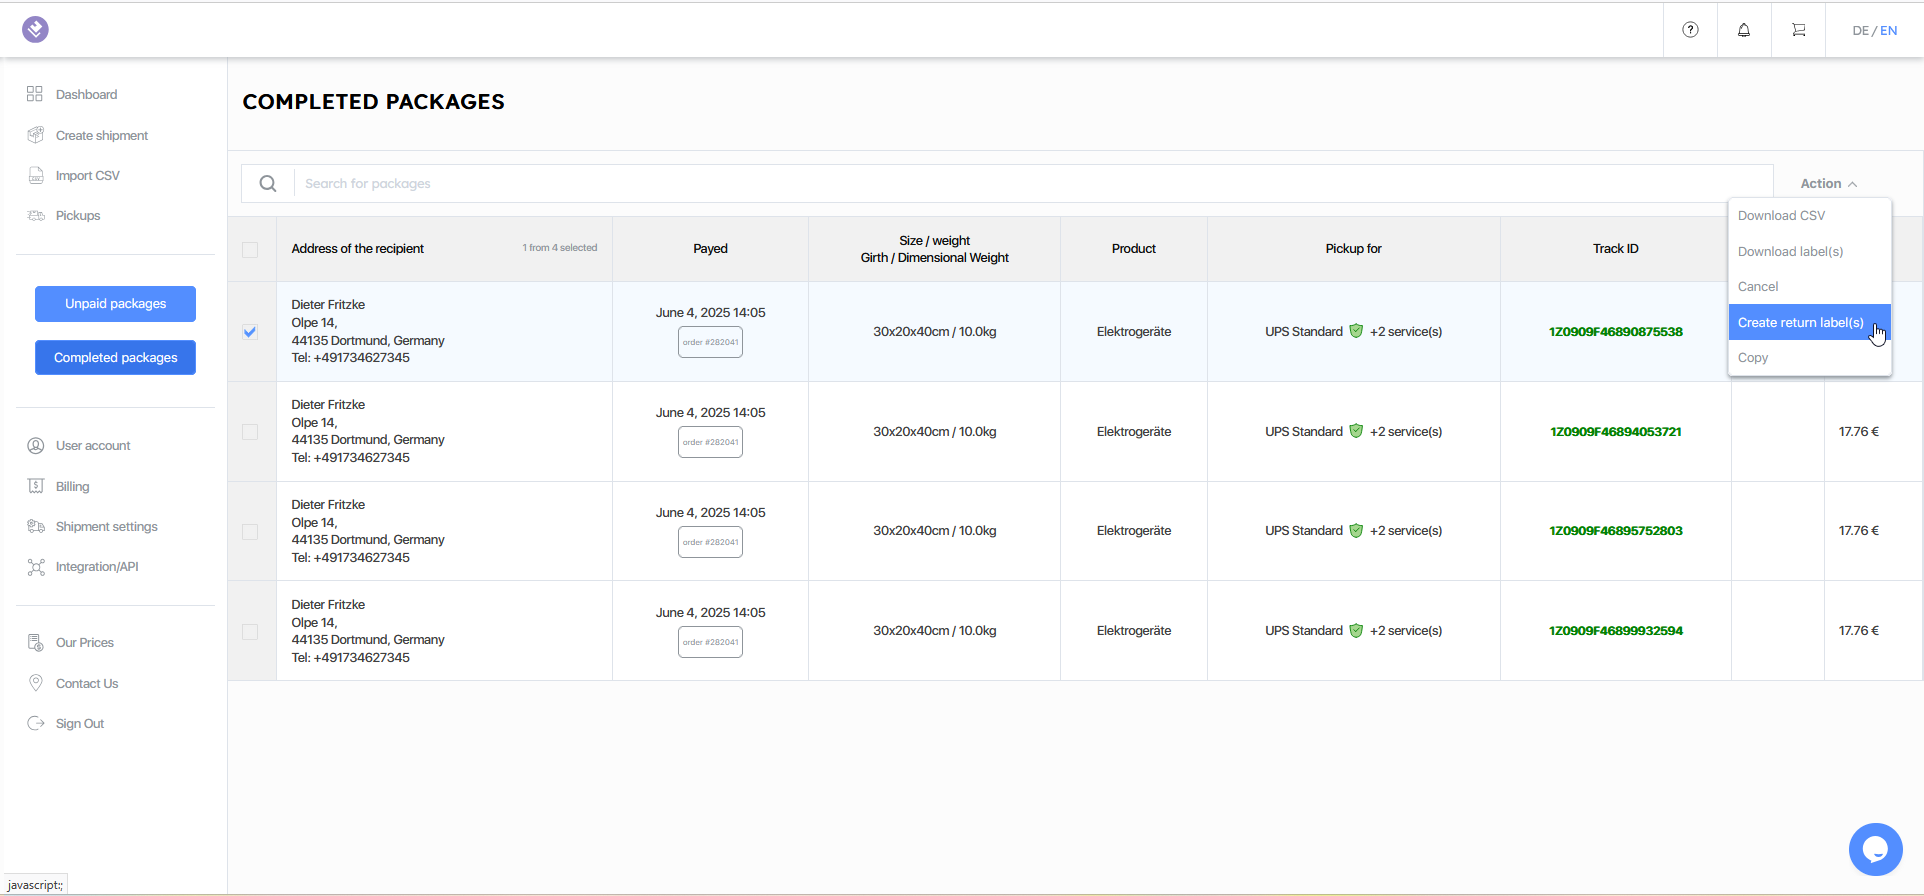Viewport: 1924px width, 896px height.
Task: Click order #282041 tag for track 1Z0909F46890875538
Action: coord(710,342)
